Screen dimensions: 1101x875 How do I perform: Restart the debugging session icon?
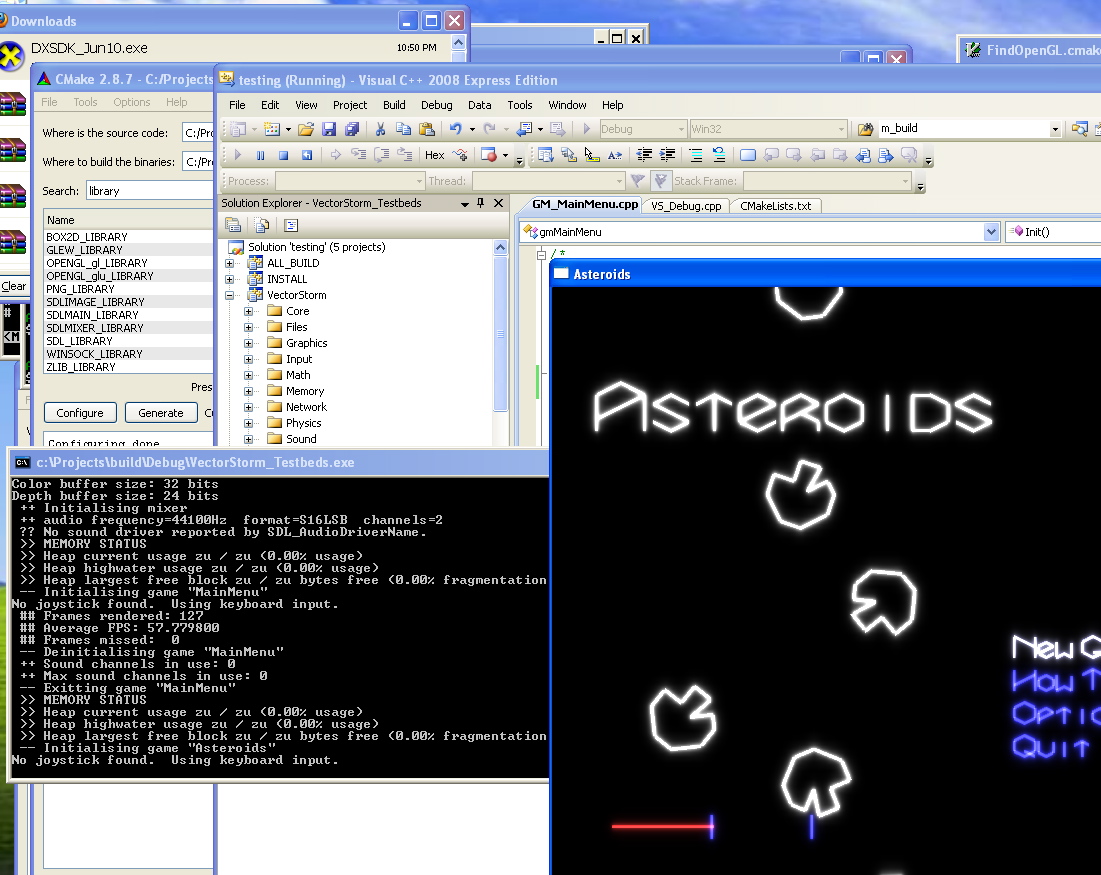click(x=307, y=155)
